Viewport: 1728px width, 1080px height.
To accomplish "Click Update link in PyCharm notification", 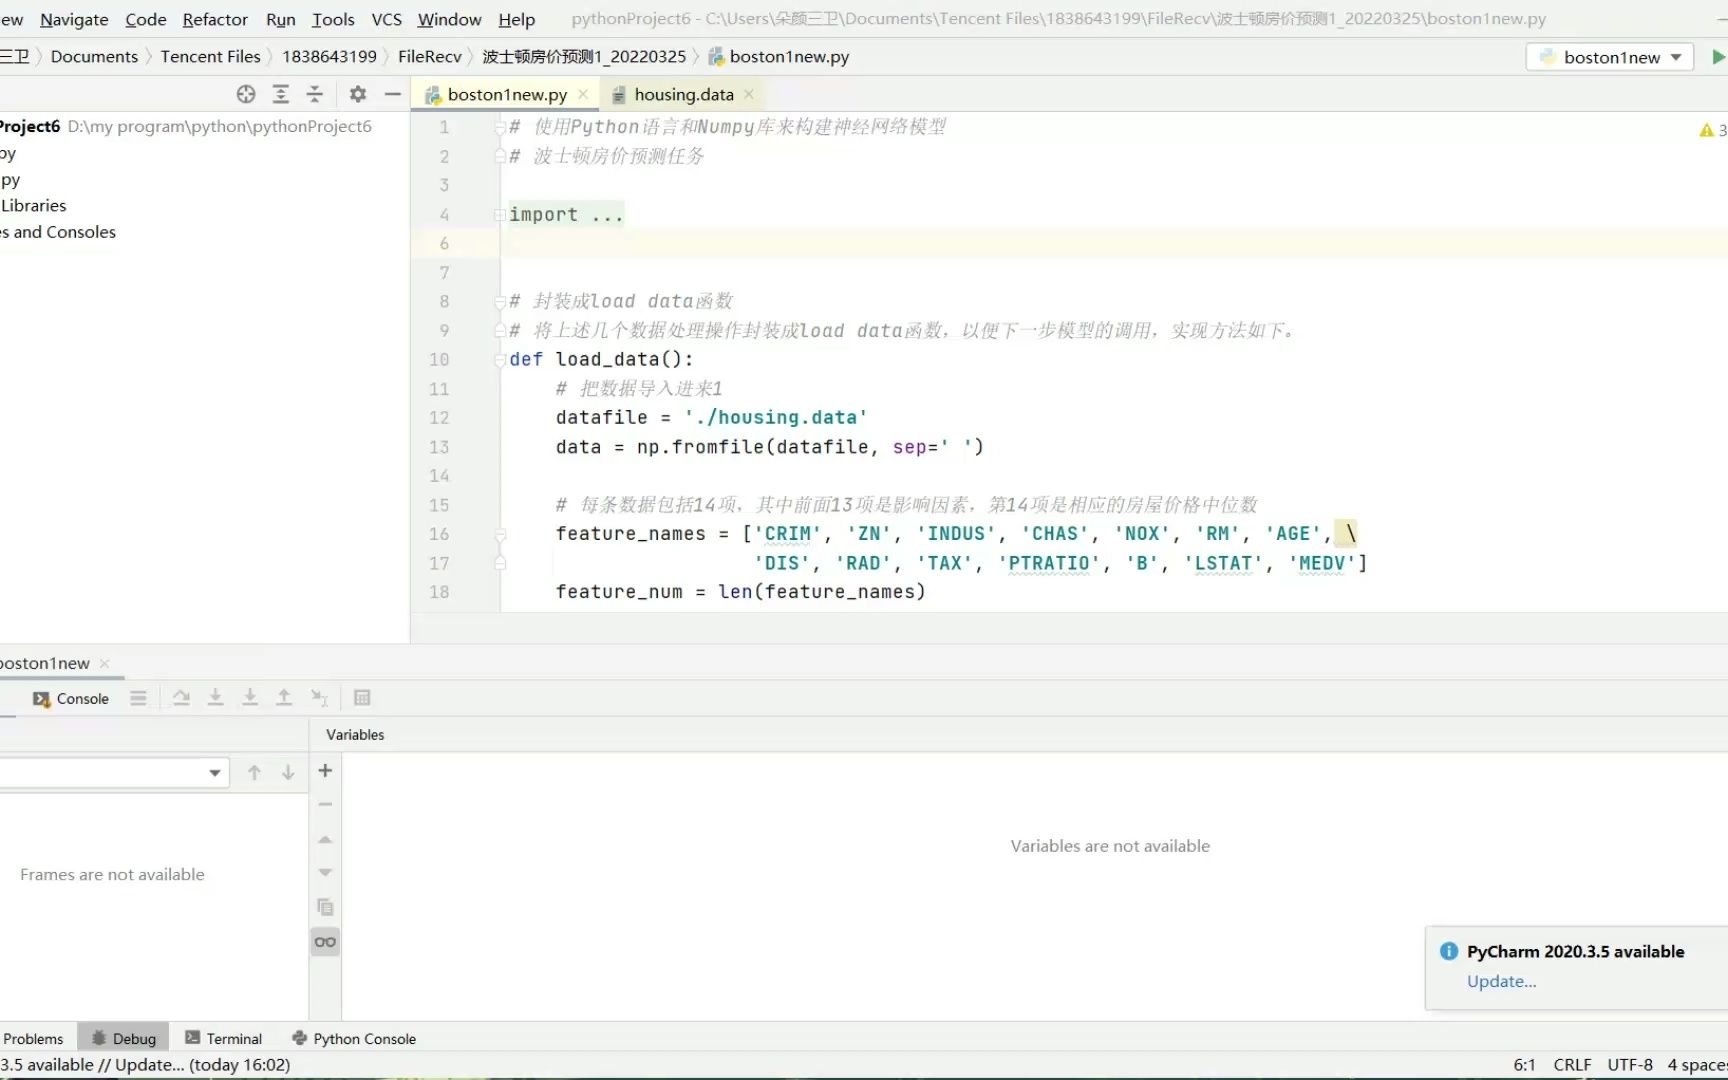I will click(x=1501, y=982).
